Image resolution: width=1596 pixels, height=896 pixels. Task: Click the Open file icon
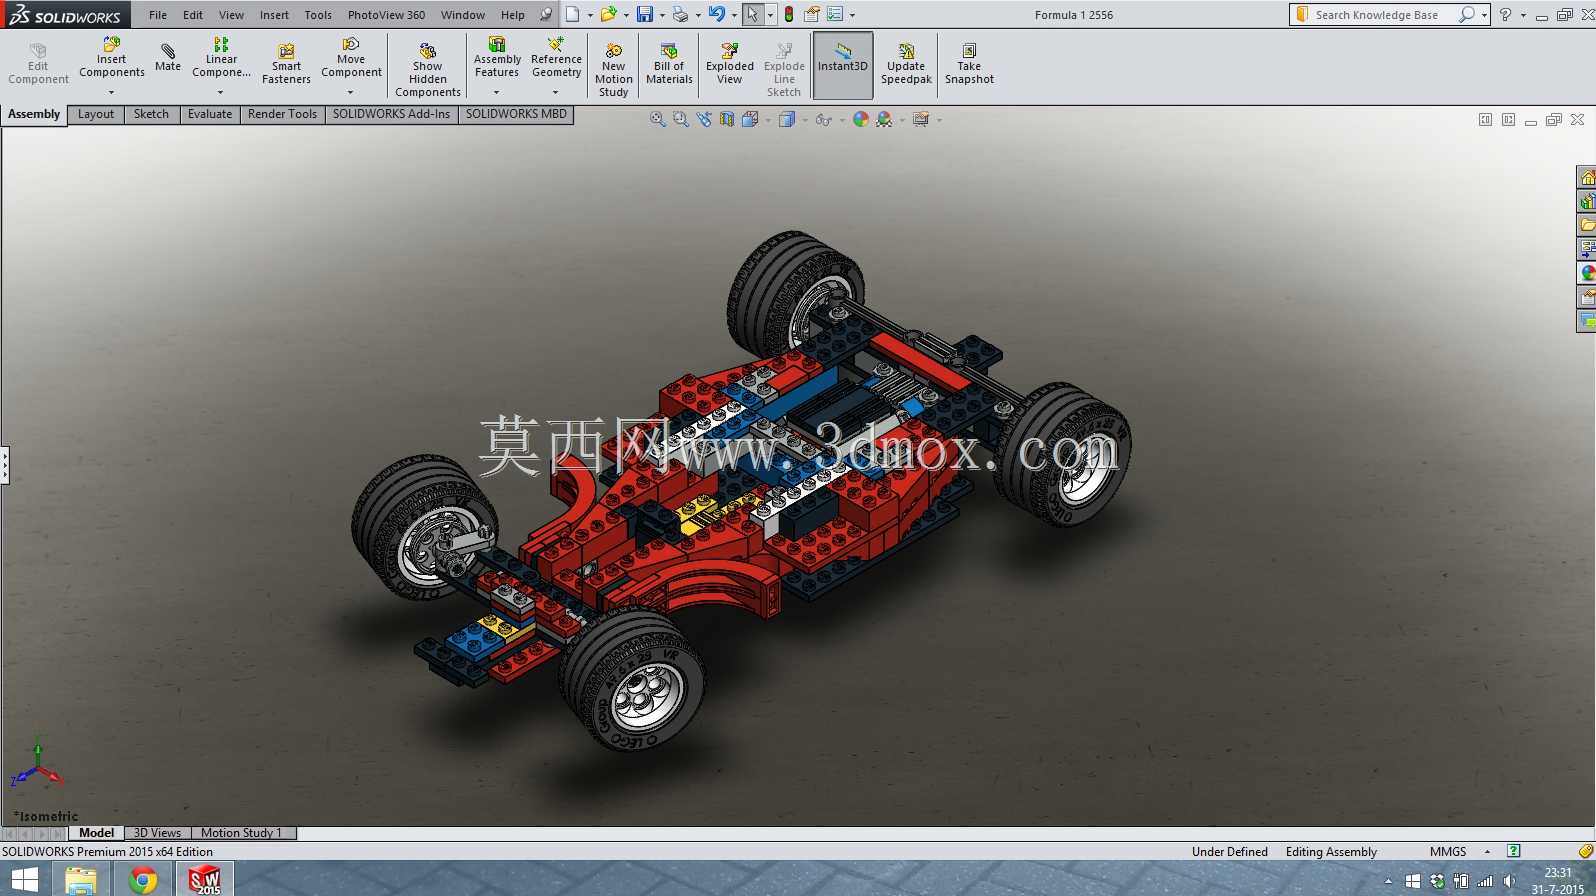[x=607, y=14]
